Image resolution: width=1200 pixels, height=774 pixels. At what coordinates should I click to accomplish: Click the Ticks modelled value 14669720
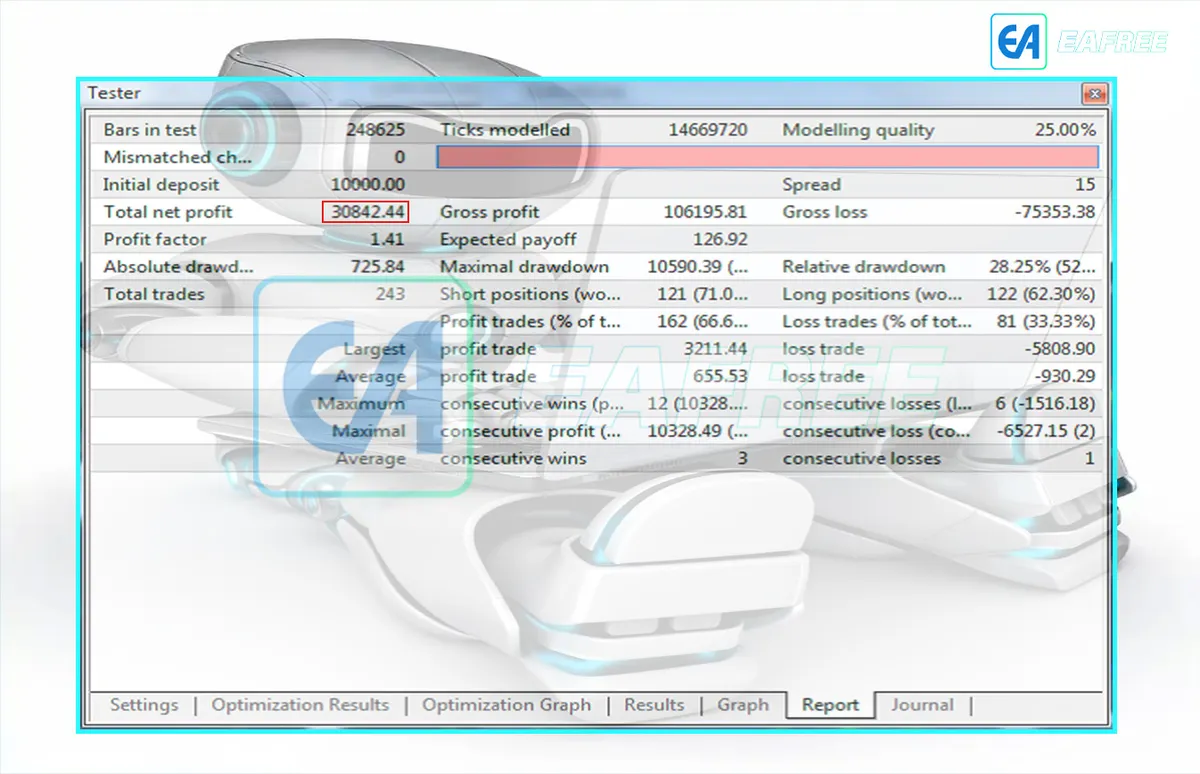click(x=708, y=130)
